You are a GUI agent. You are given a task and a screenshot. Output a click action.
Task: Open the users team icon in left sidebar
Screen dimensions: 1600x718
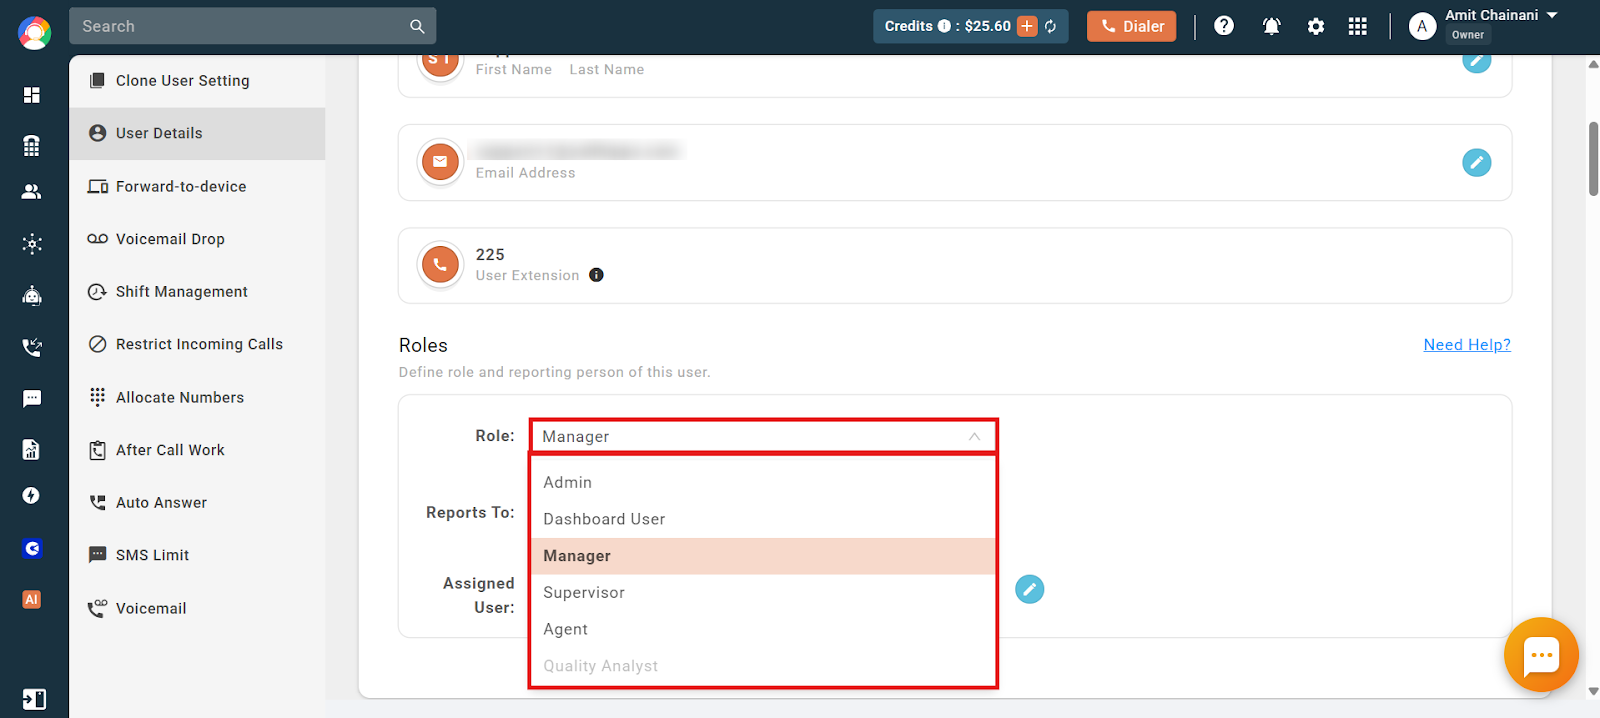(x=32, y=192)
